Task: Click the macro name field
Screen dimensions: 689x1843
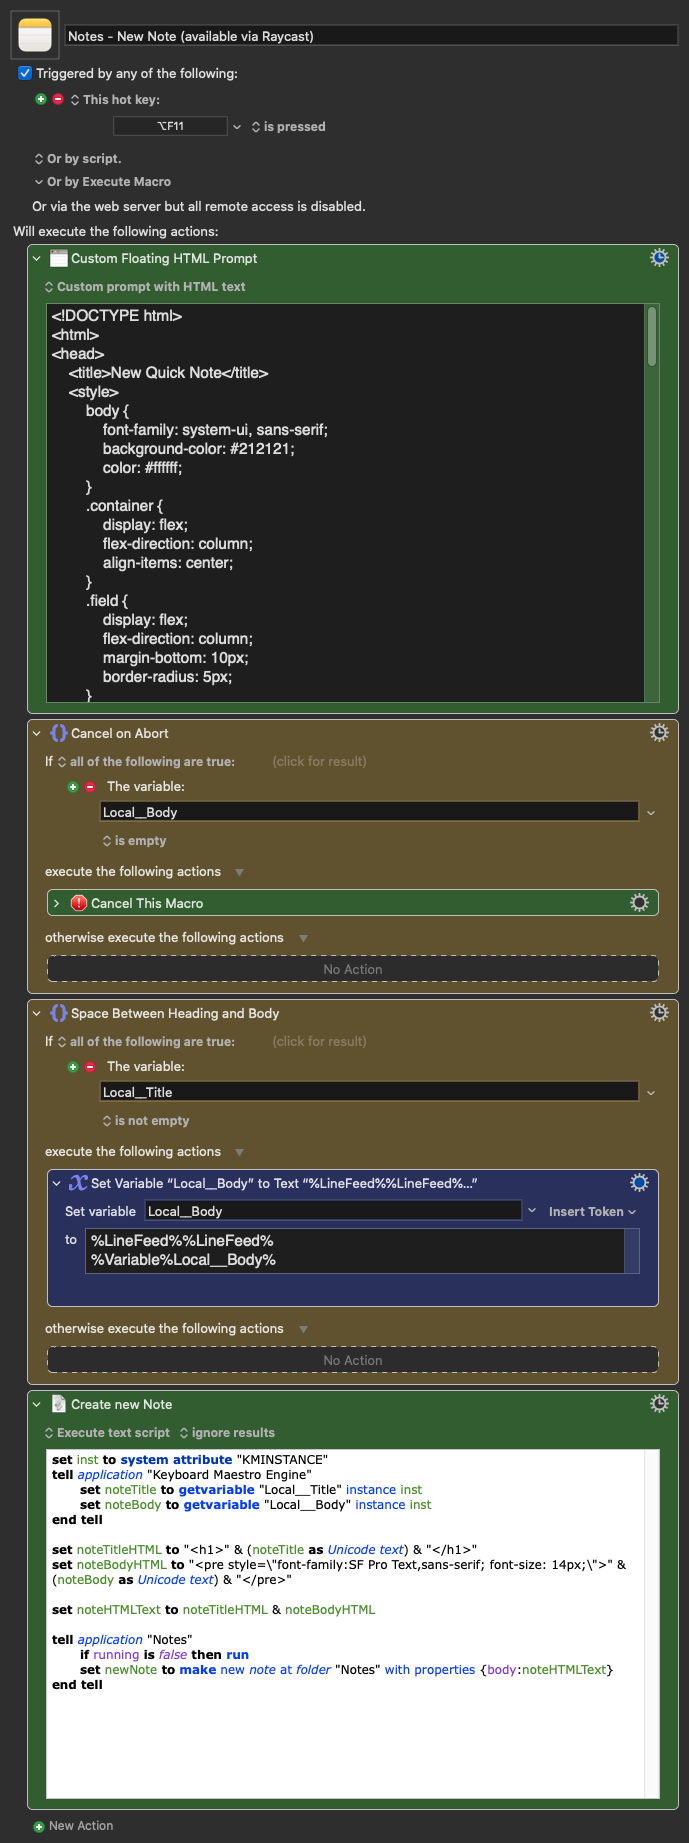Action: 372,36
